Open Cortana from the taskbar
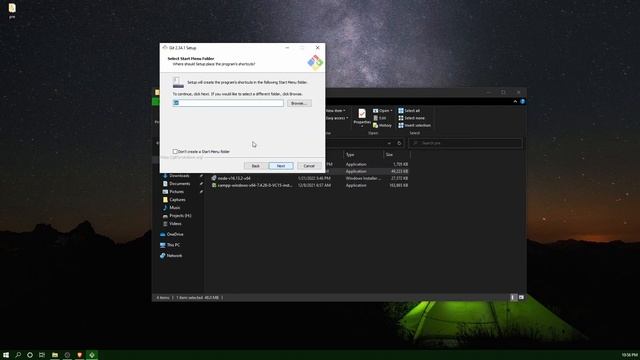 click(30, 355)
